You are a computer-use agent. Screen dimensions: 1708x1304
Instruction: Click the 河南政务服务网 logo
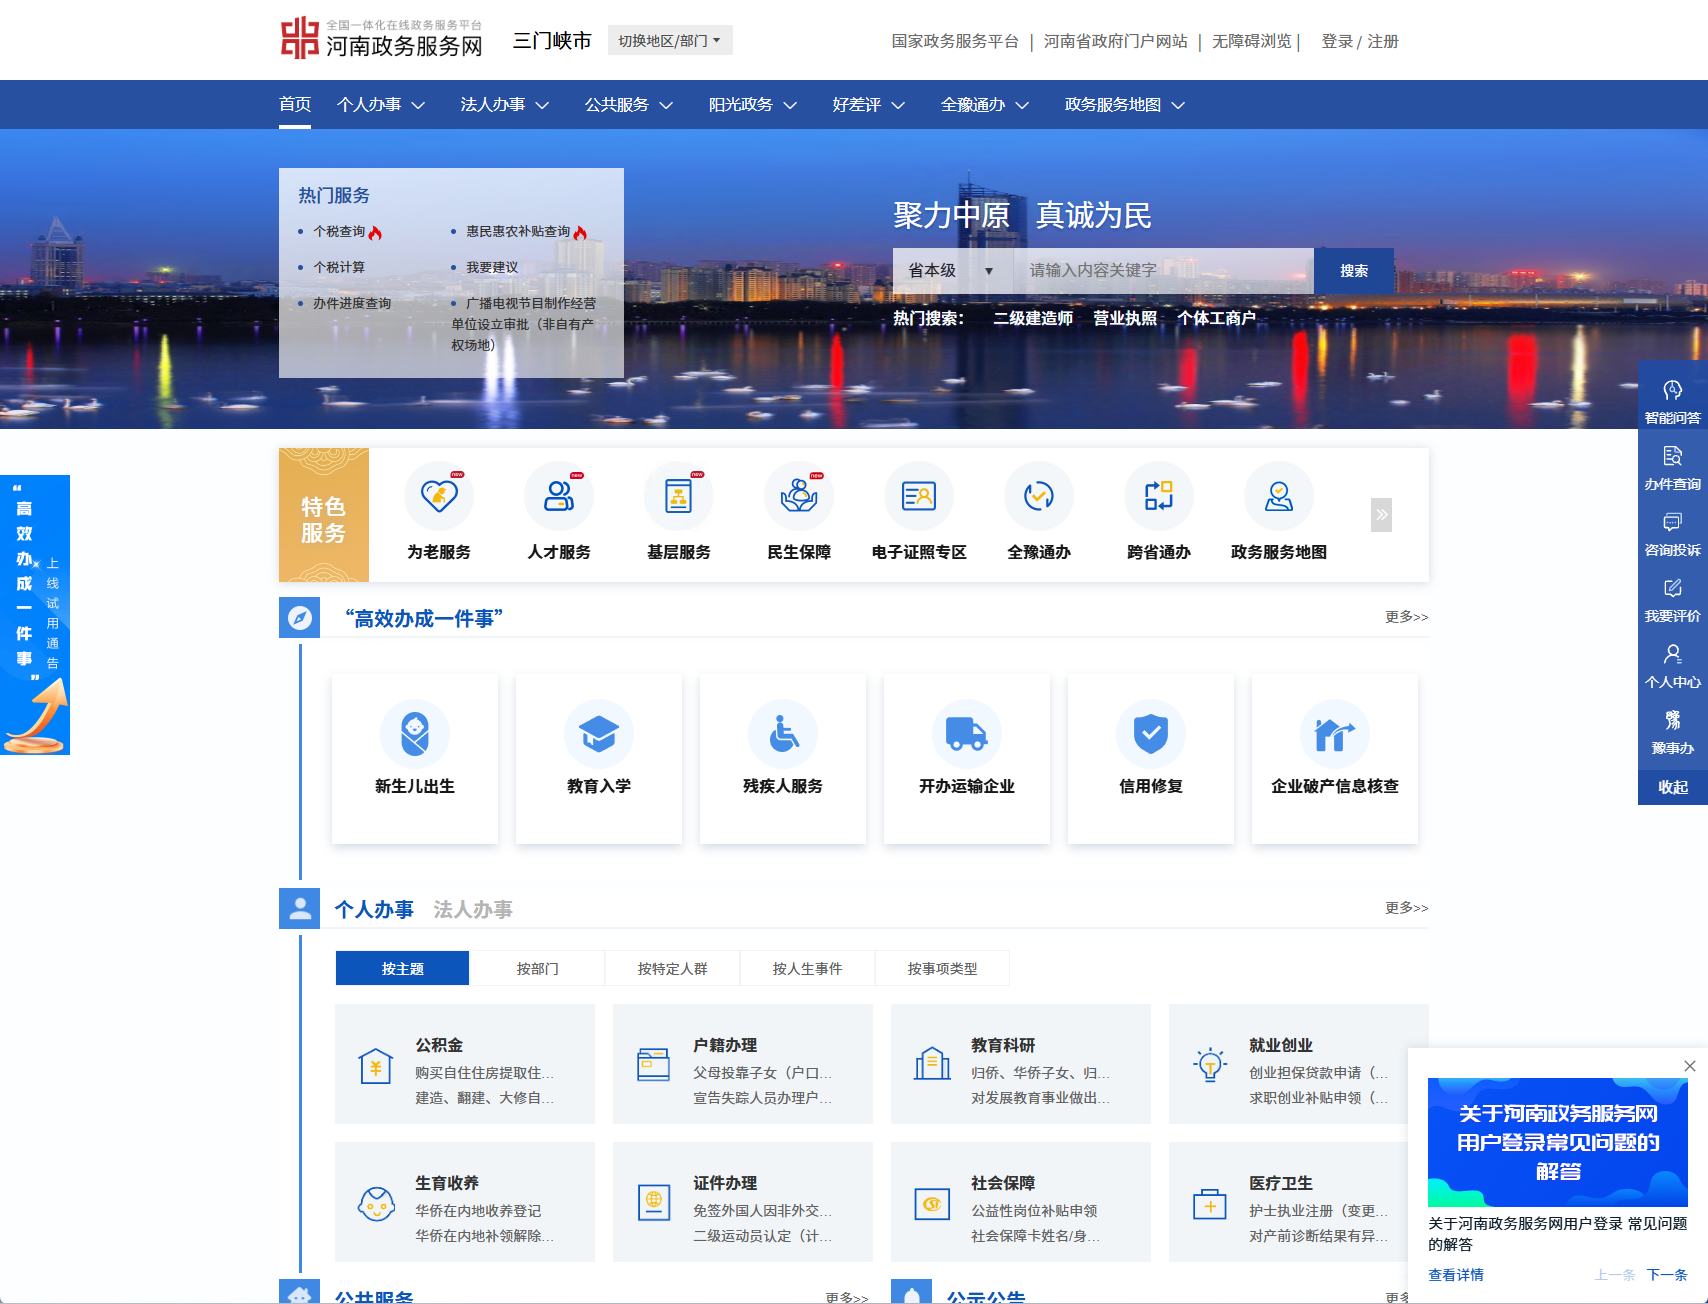coord(381,38)
